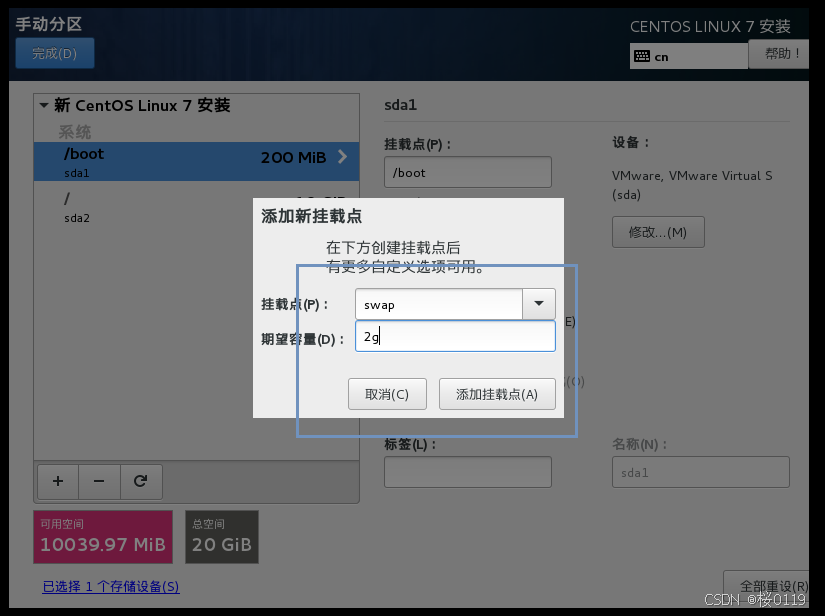Screen dimensions: 825x616
Task: Click the 修改...(M) device button
Action: (658, 232)
